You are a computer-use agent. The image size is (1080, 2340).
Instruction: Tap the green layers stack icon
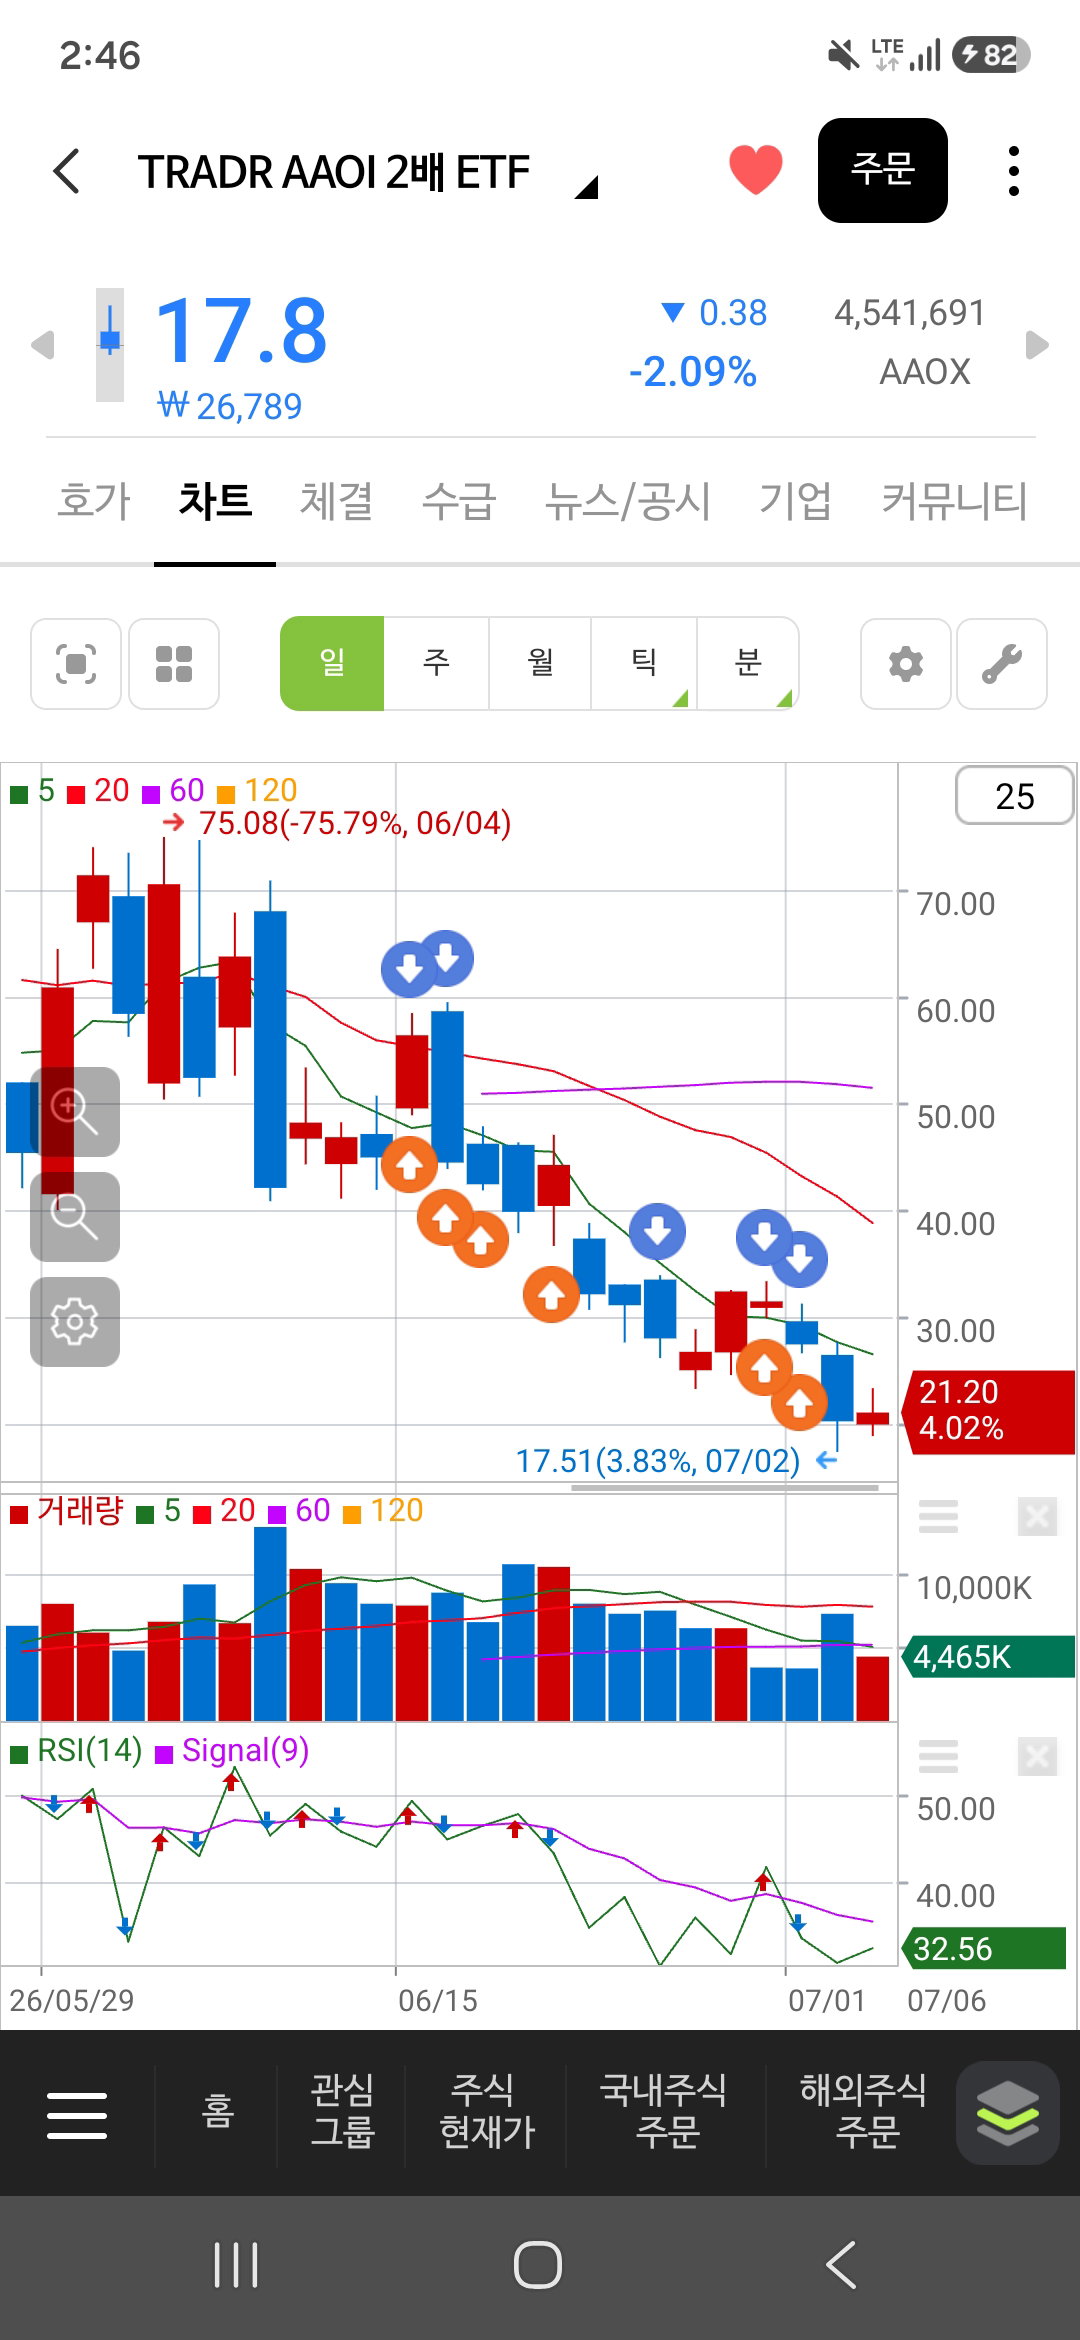point(1008,2113)
